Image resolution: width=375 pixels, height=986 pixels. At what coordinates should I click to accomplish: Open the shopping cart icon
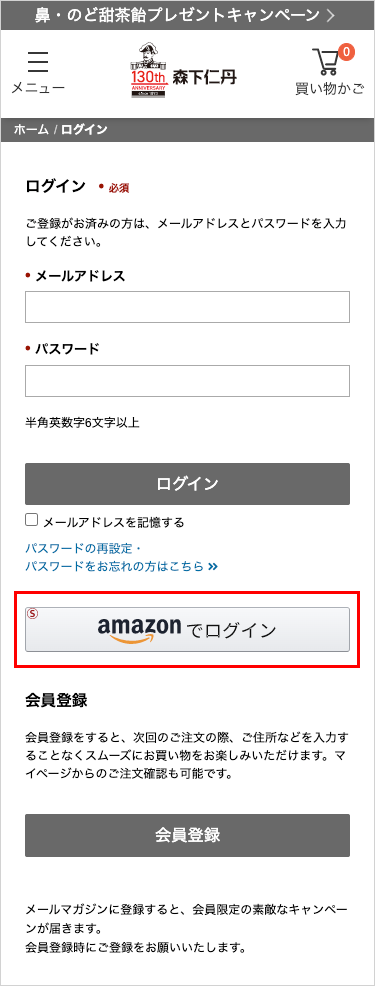click(x=326, y=62)
